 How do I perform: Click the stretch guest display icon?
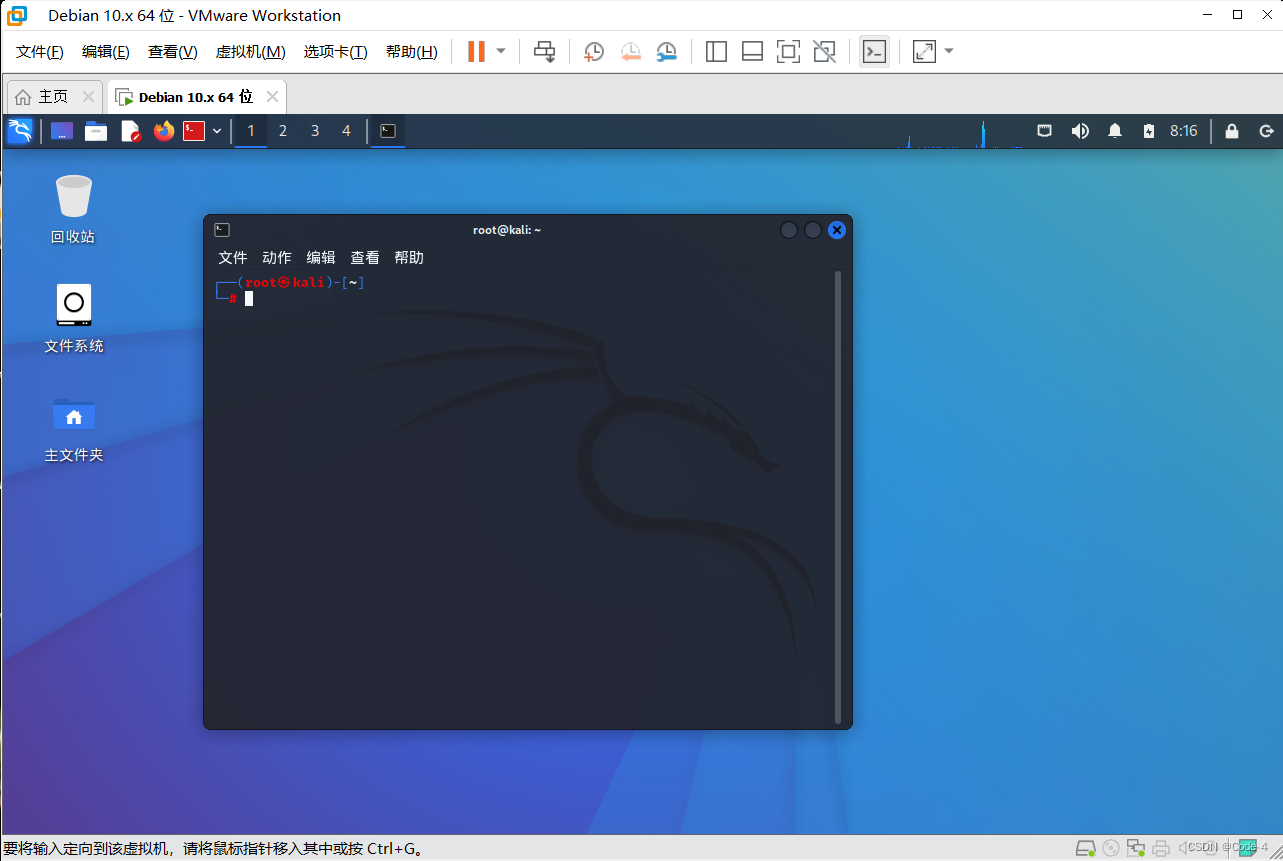(924, 51)
